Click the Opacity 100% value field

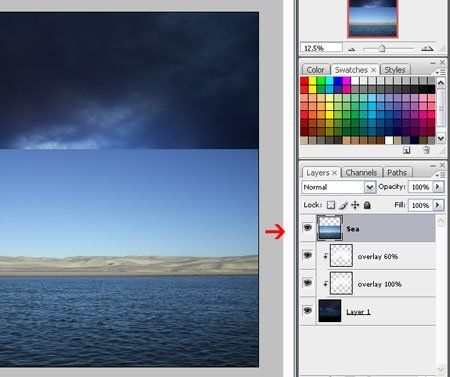pos(420,187)
